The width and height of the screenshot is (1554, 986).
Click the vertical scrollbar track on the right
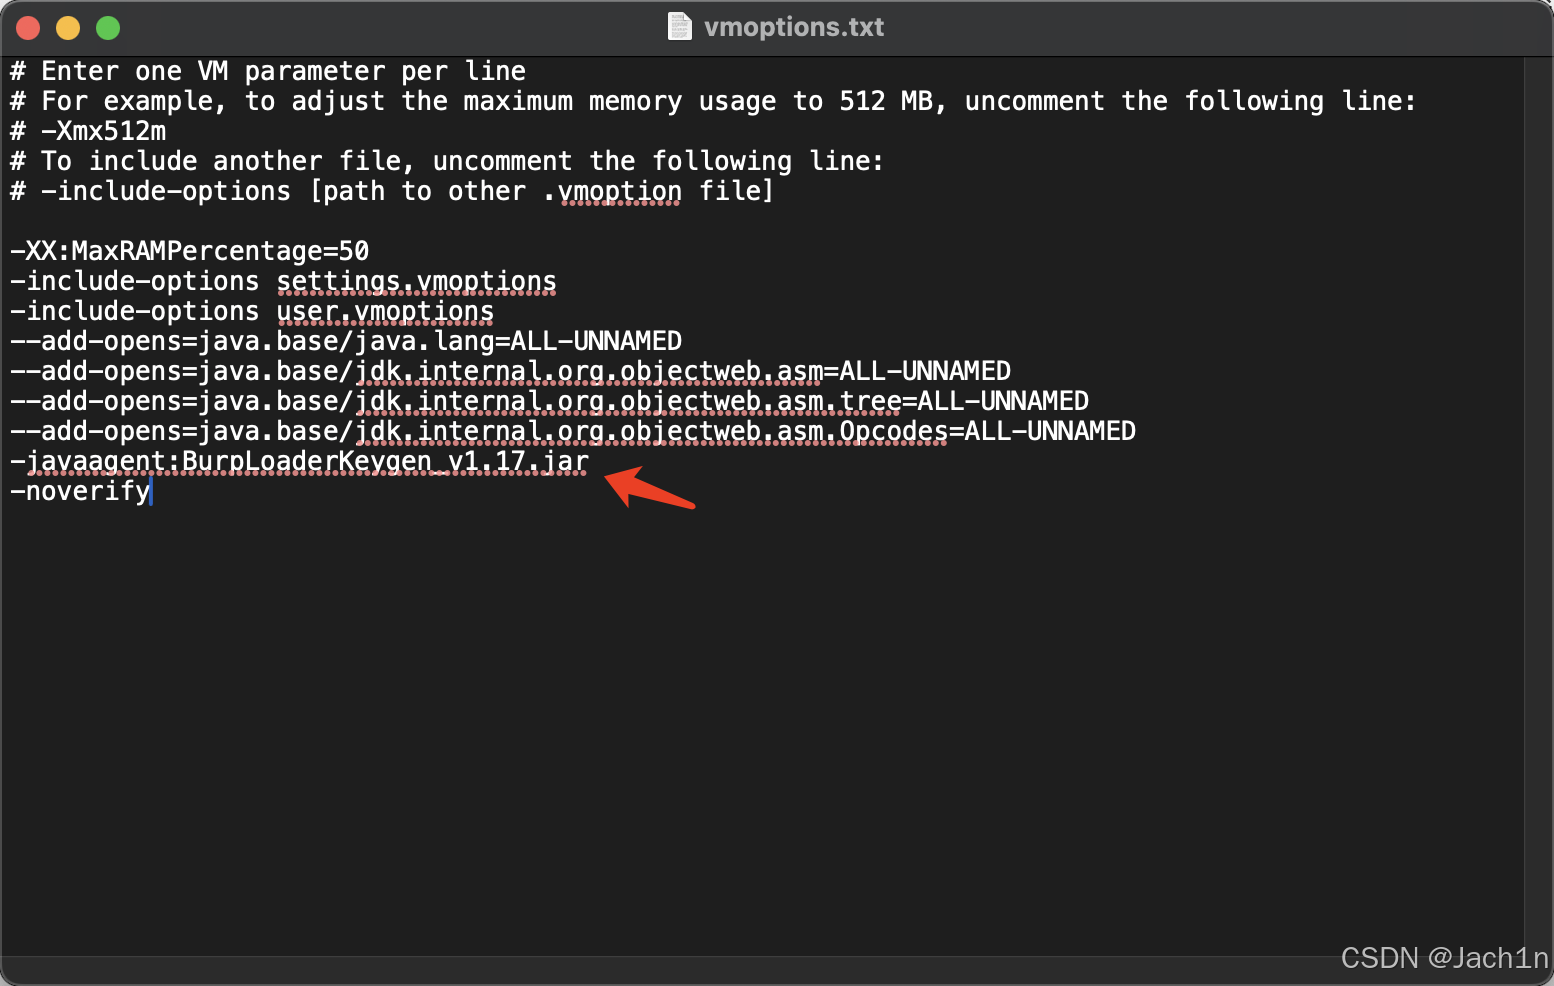pyautogui.click(x=1537, y=500)
